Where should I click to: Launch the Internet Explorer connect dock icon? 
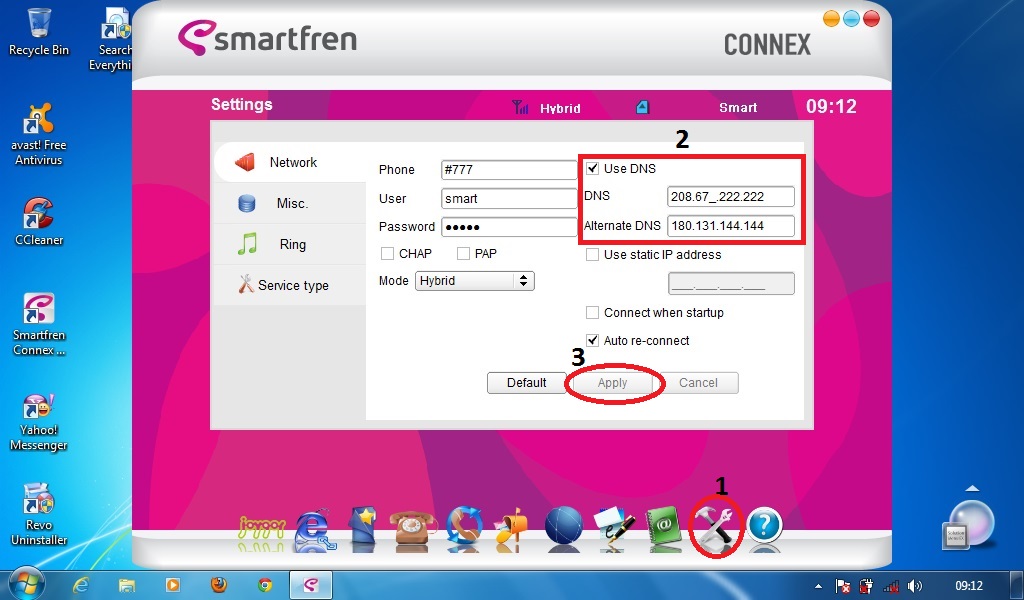[x=315, y=528]
